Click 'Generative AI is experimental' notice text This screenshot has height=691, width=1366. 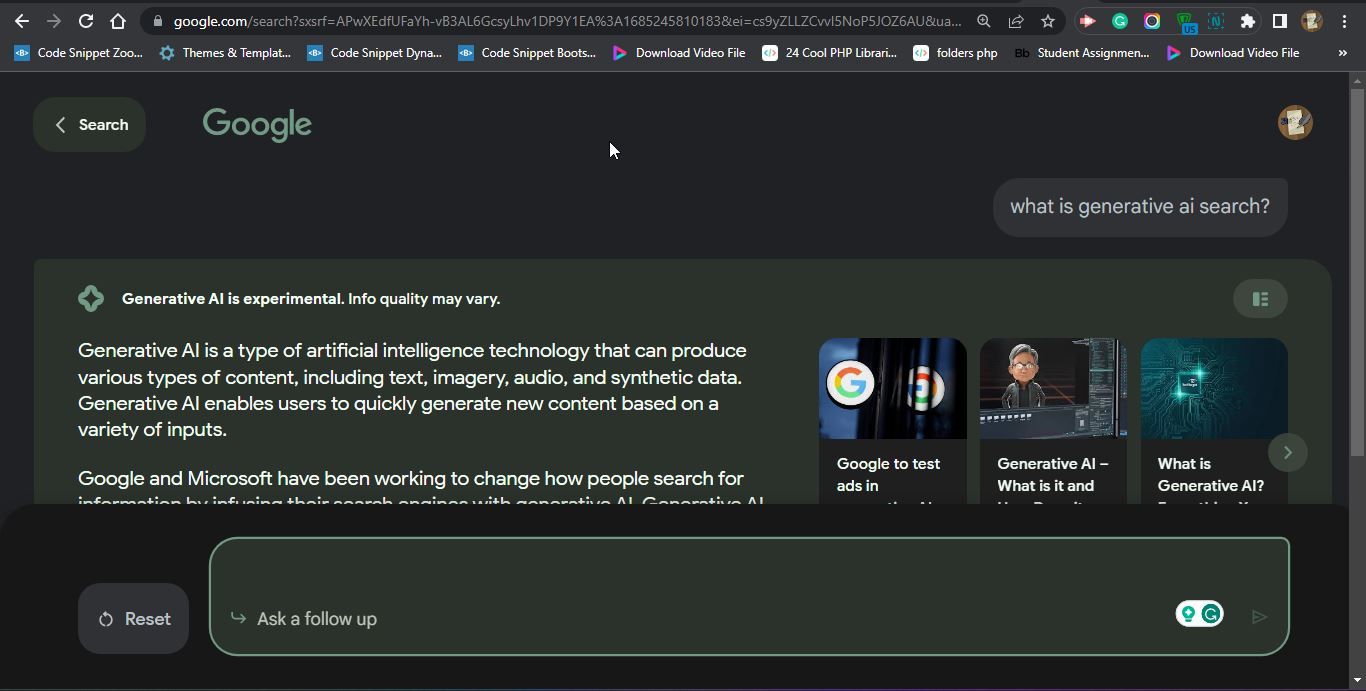click(311, 299)
